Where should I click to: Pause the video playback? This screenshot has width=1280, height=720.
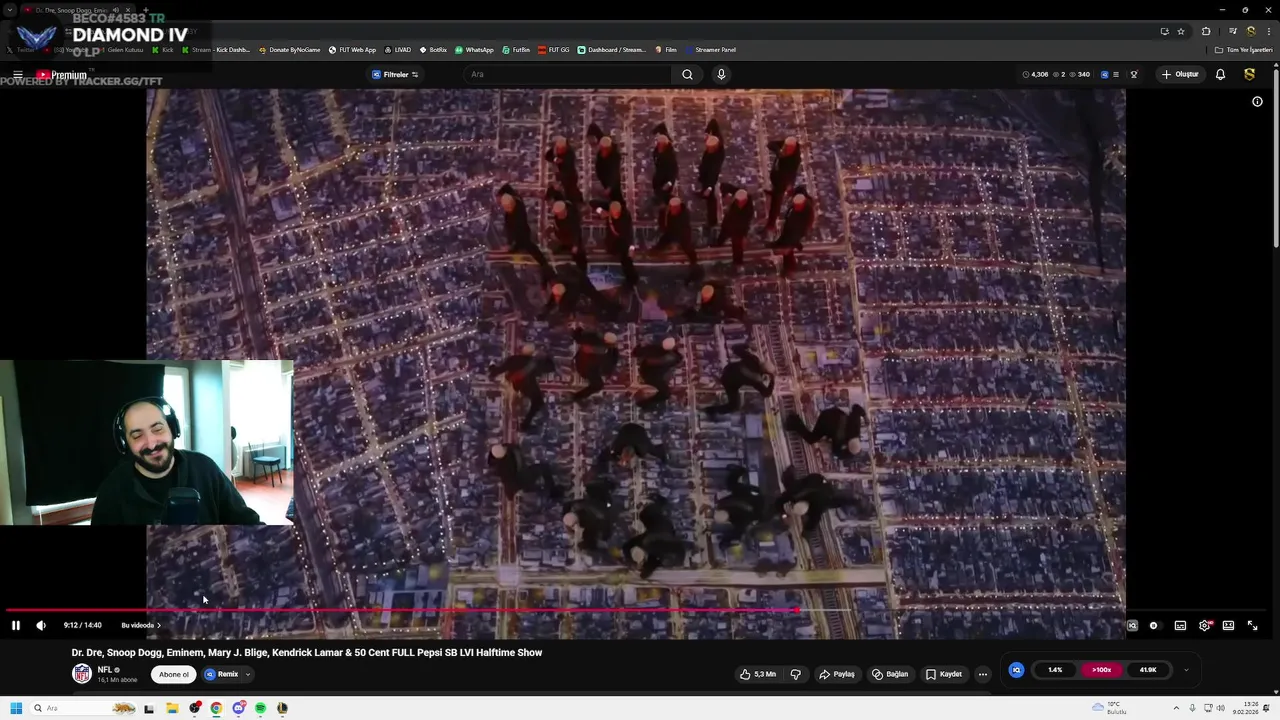click(x=16, y=625)
